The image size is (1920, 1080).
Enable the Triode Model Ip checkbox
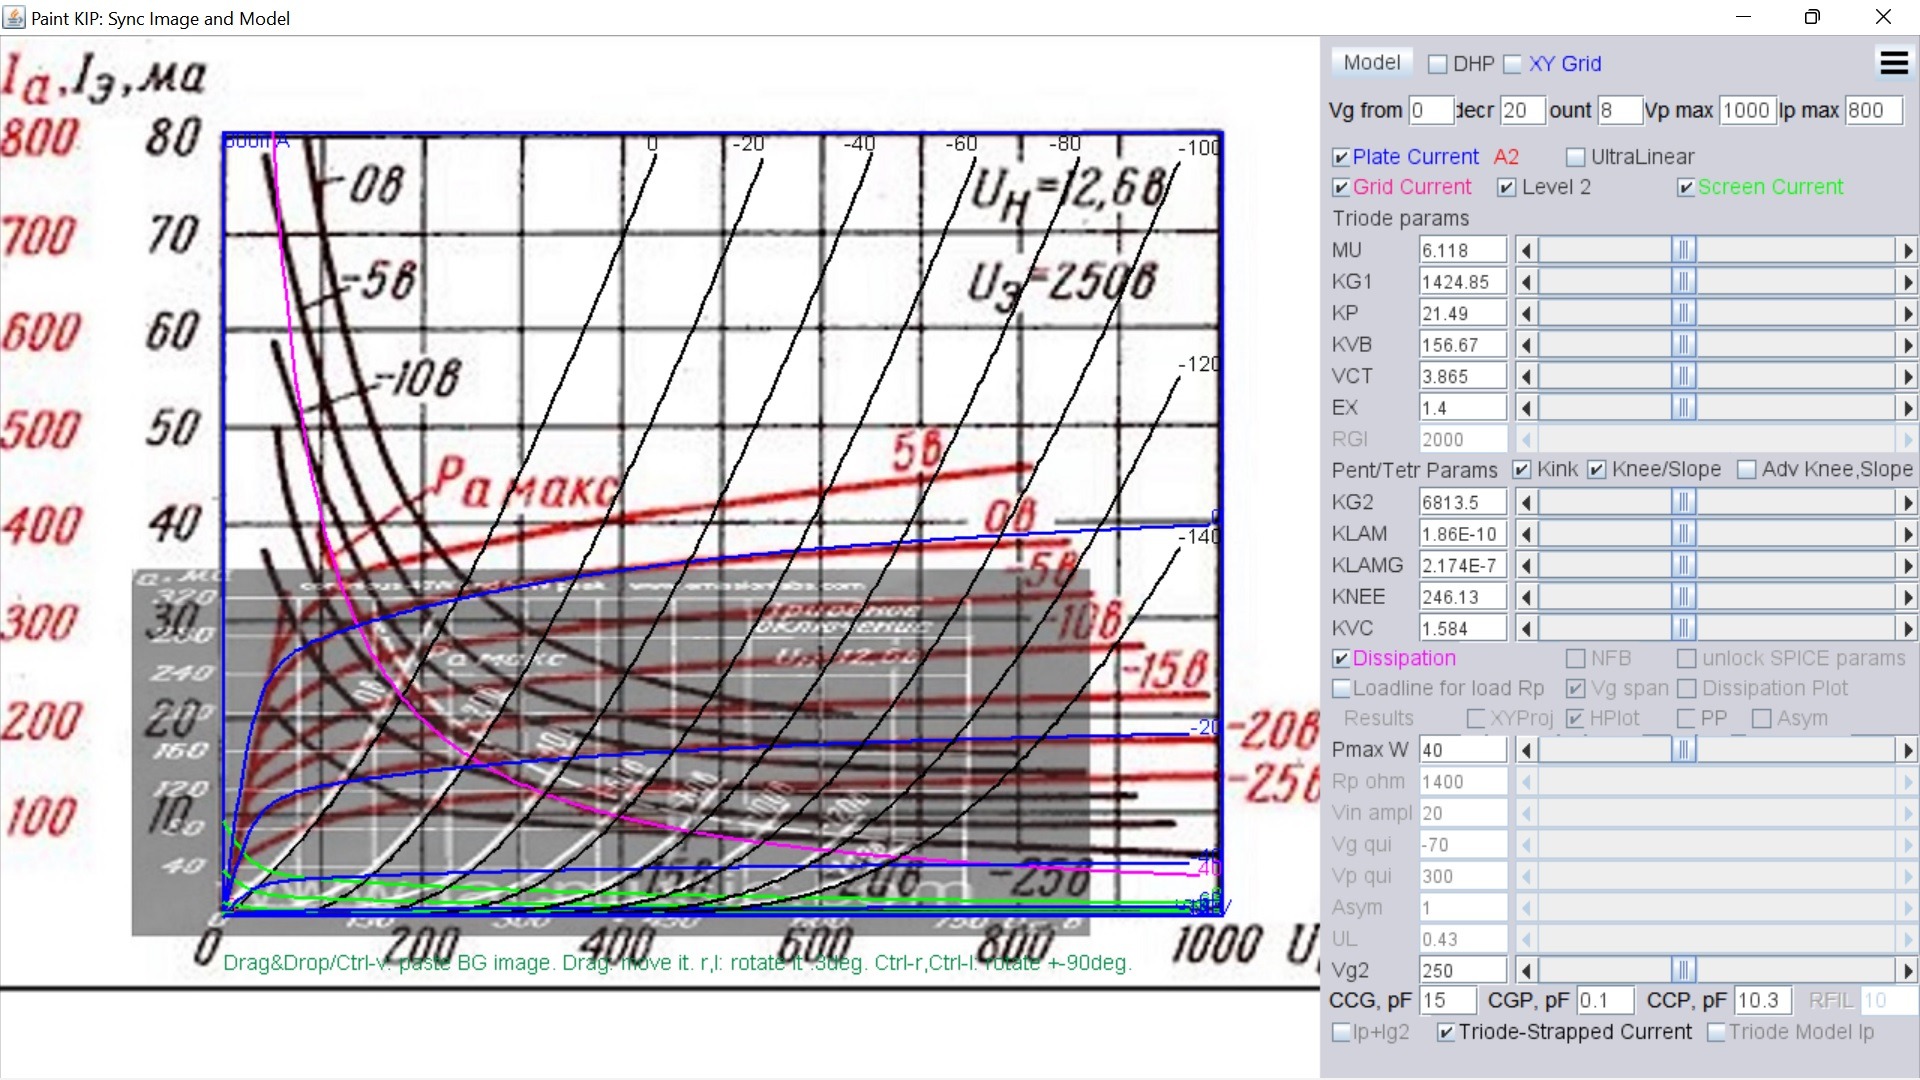[1716, 1033]
